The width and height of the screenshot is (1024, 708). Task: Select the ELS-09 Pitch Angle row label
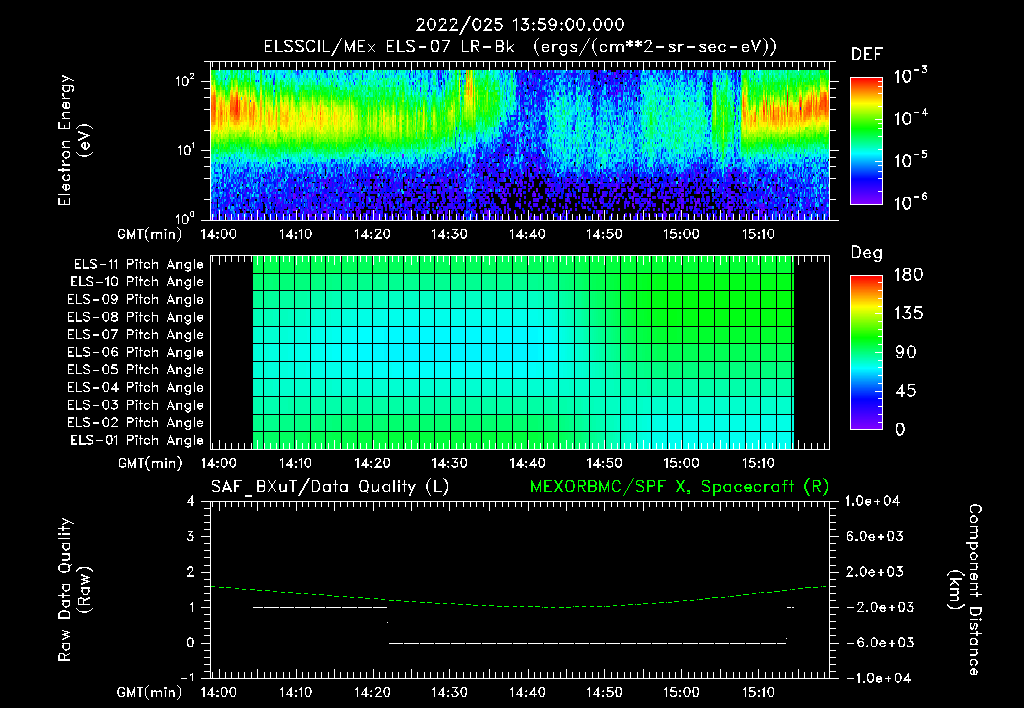point(135,299)
